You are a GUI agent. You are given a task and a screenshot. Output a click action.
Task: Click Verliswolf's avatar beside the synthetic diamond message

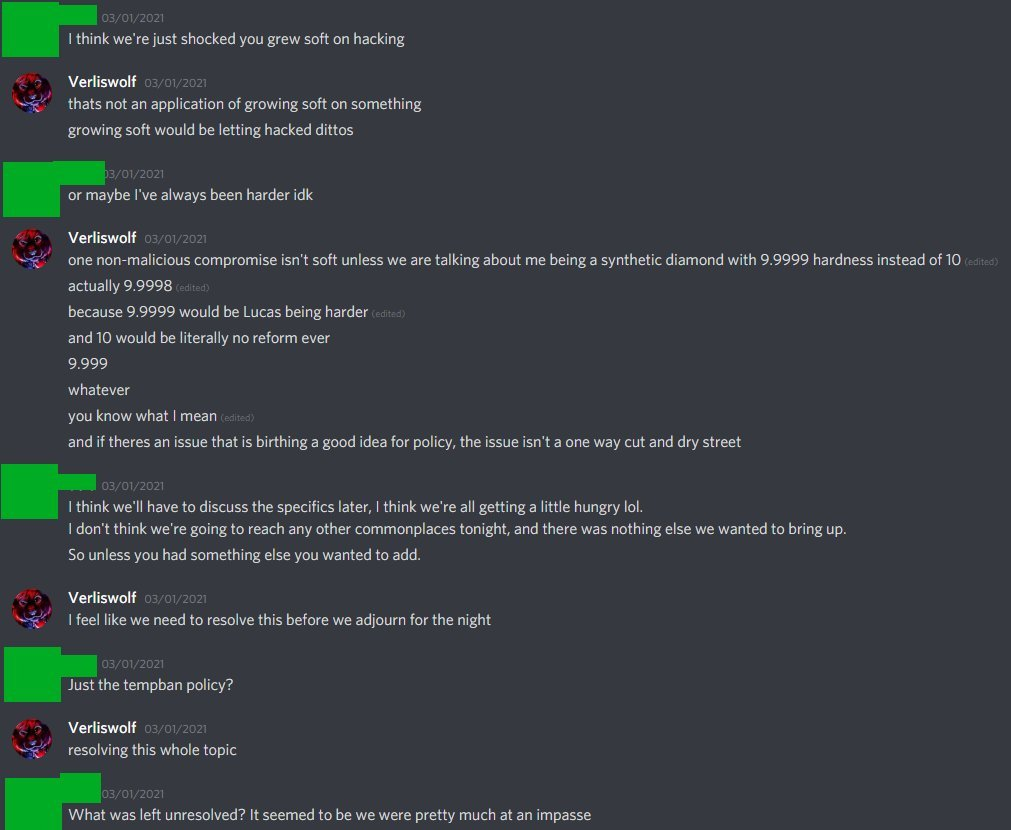(32, 249)
